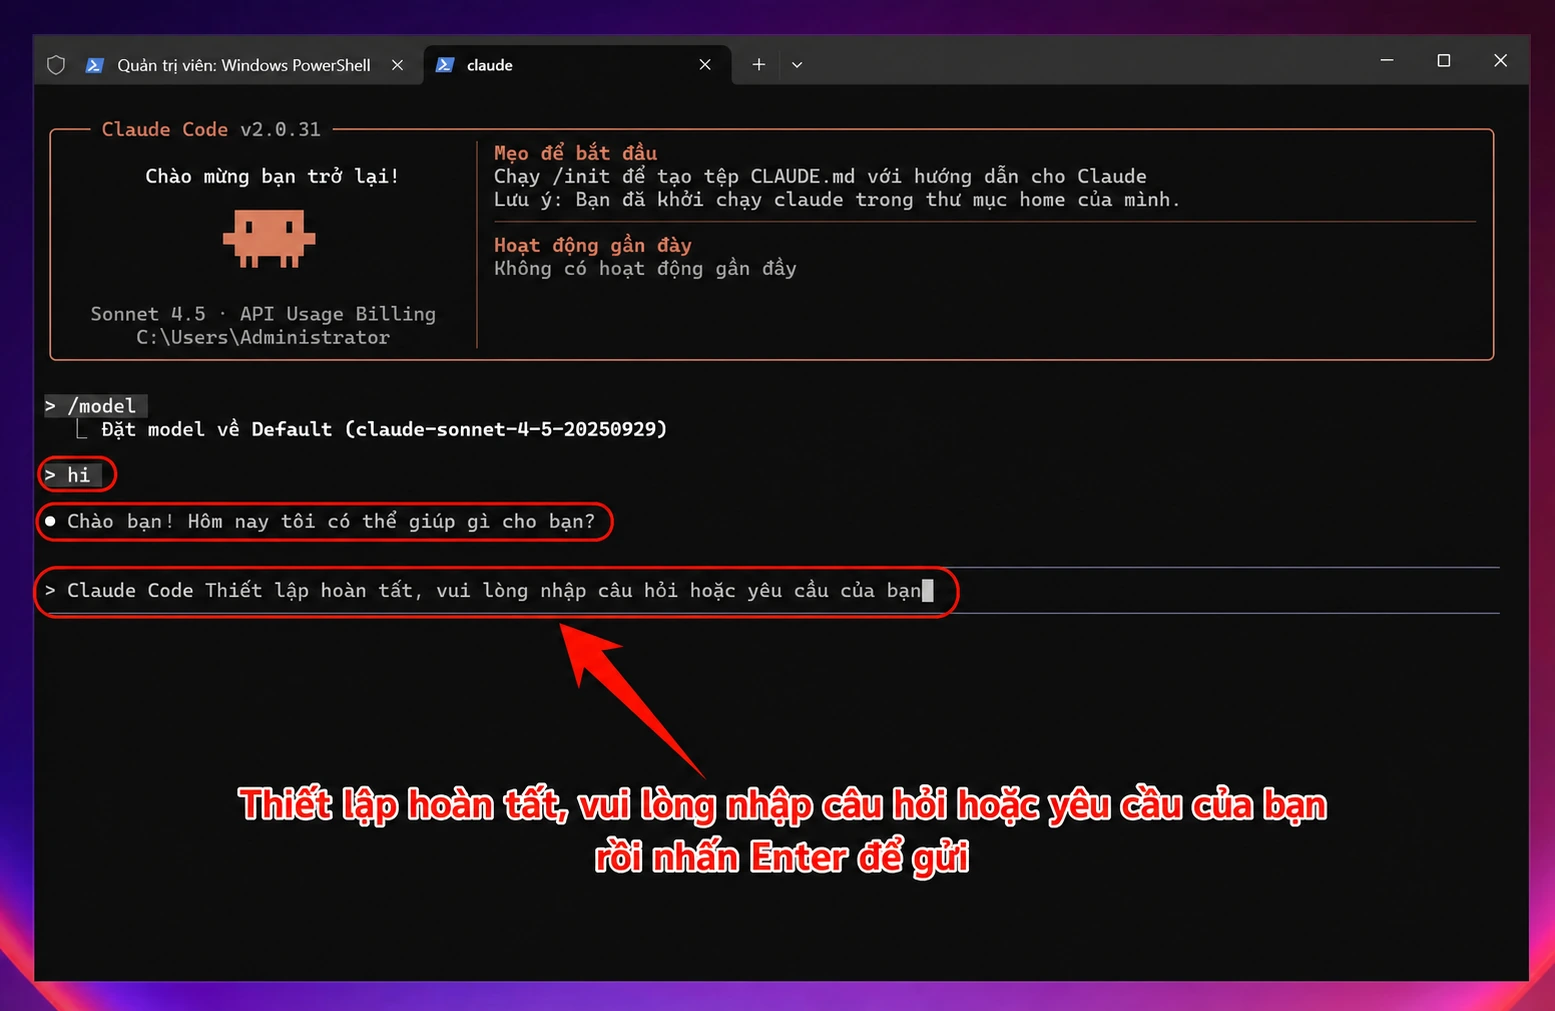Image resolution: width=1555 pixels, height=1011 pixels.
Task: Click the 'Chạy /init để tạo tệp CLAUDE.md' line
Action: (x=820, y=176)
